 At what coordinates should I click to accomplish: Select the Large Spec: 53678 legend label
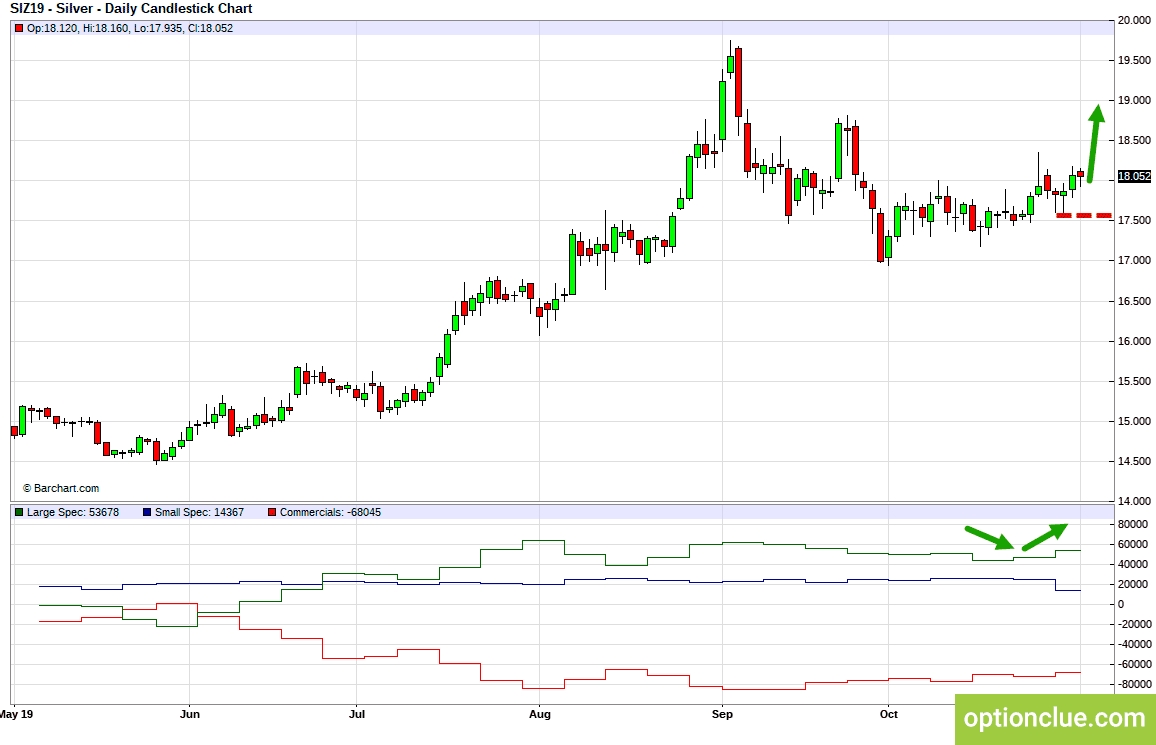[74, 512]
